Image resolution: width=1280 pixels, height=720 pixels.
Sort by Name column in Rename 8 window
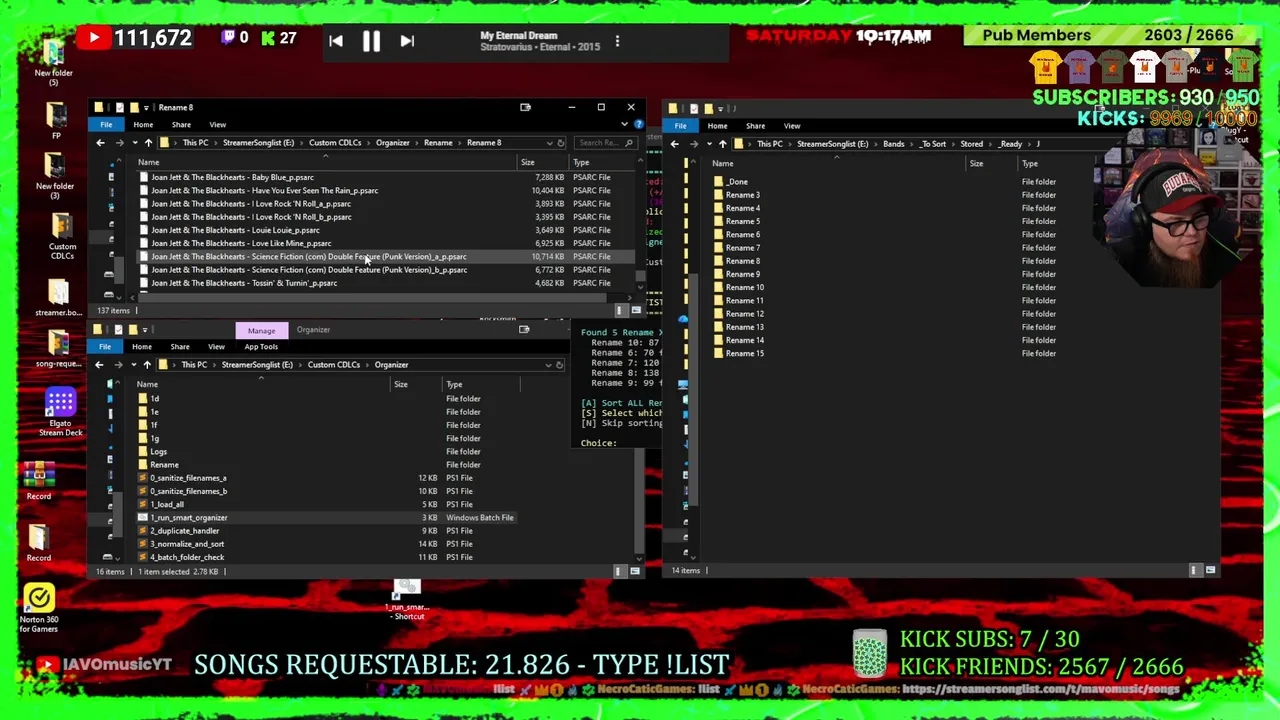click(148, 163)
